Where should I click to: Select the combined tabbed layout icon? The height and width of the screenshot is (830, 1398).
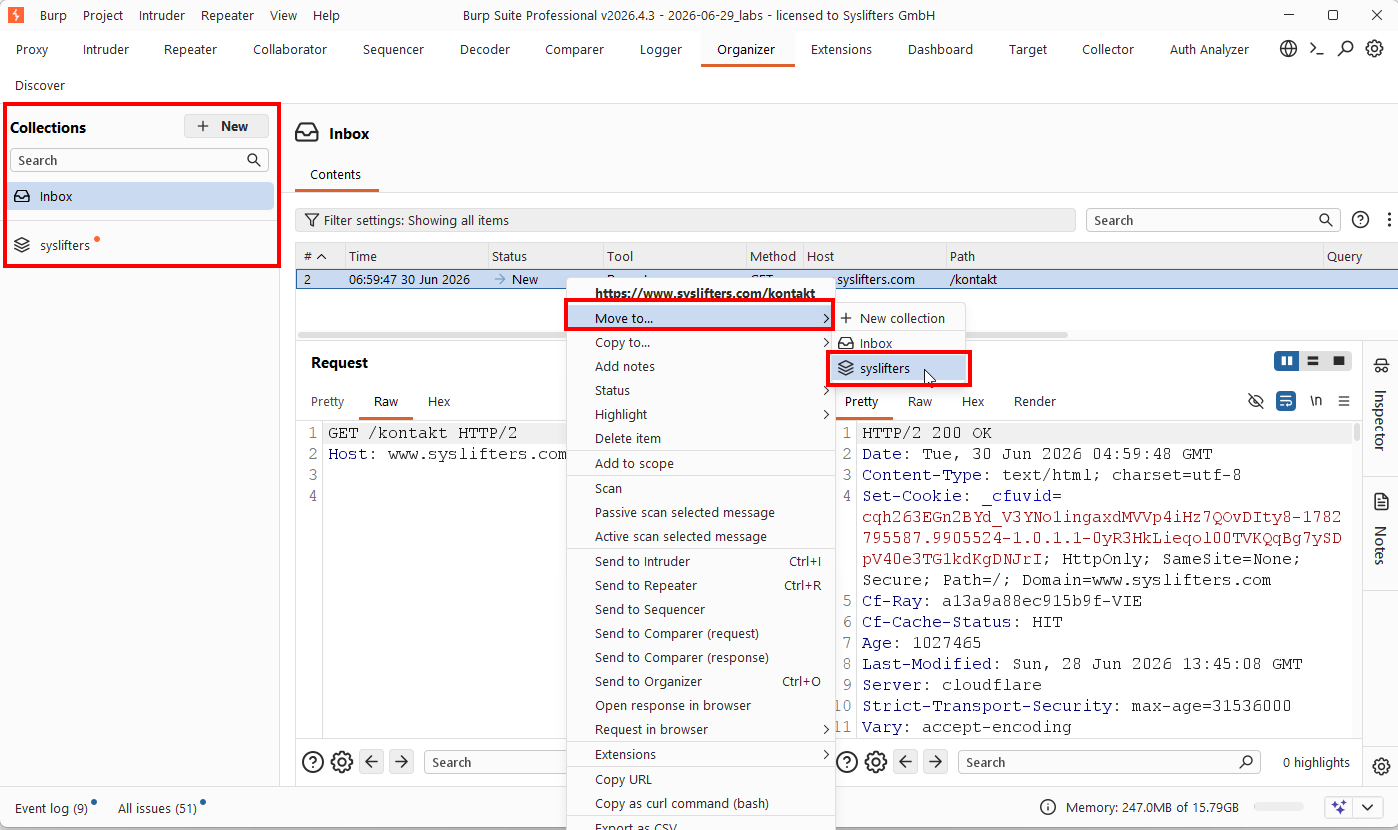point(1338,361)
